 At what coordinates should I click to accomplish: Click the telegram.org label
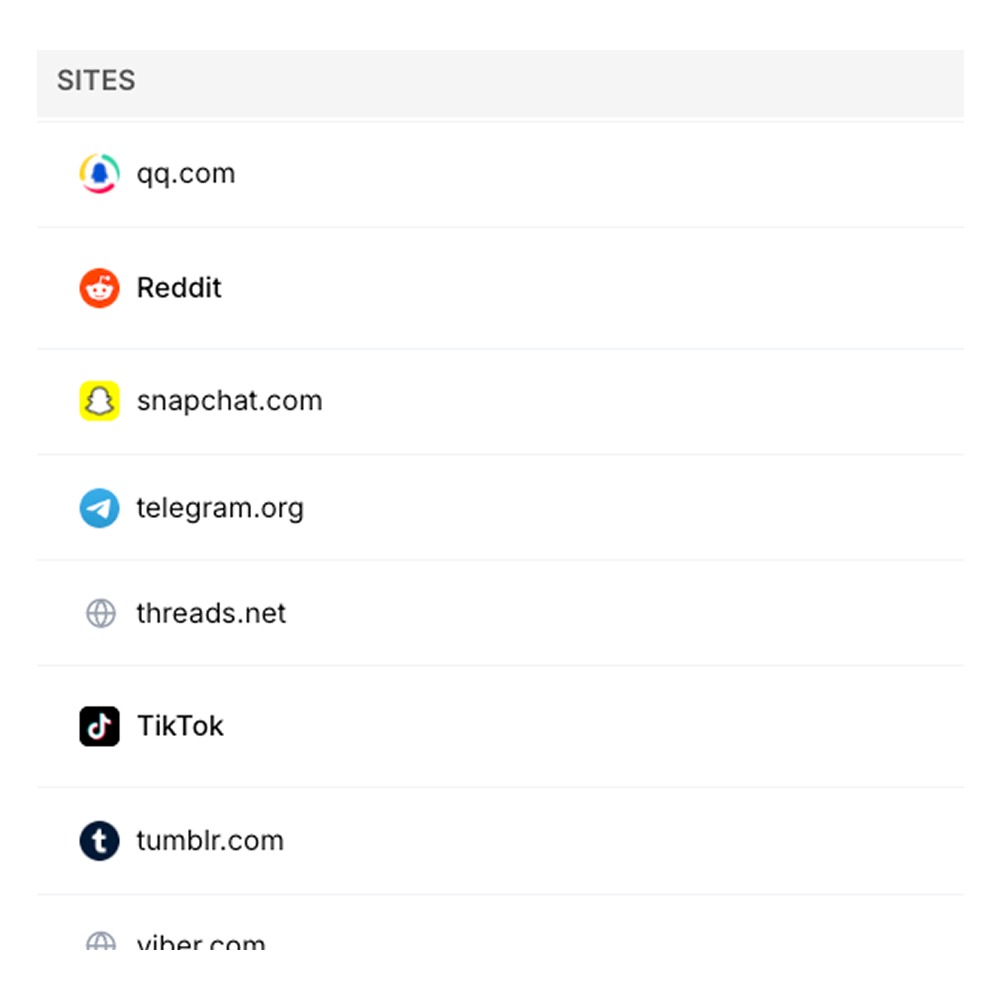click(221, 507)
